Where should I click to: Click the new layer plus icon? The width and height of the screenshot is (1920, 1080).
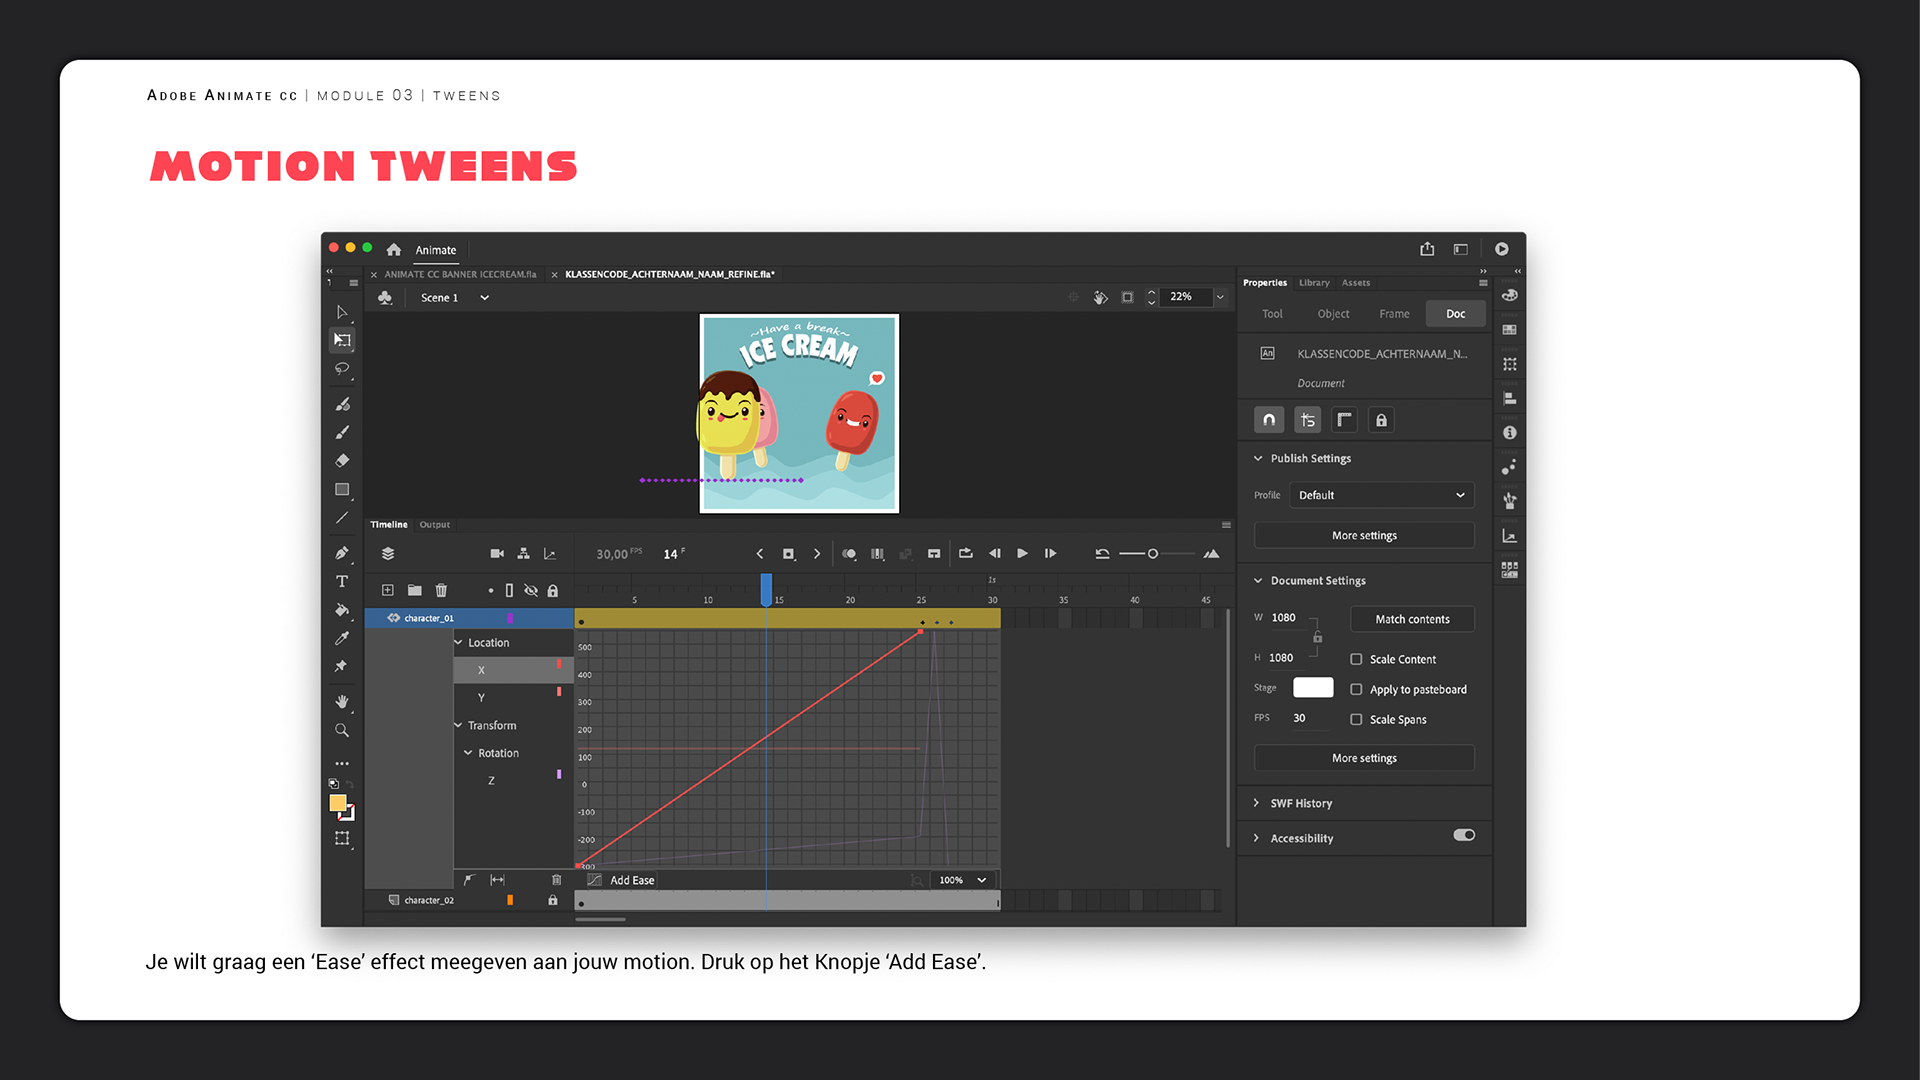(x=388, y=590)
